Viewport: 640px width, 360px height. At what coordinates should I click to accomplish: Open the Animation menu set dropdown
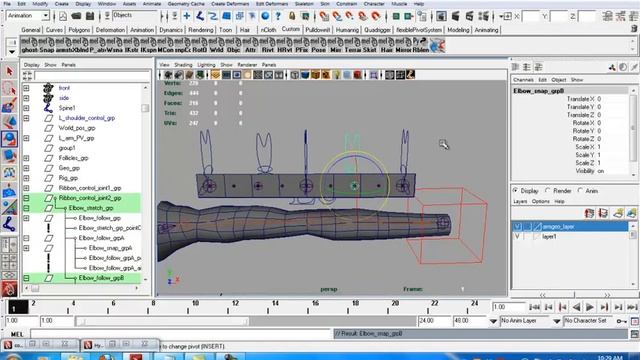point(46,16)
